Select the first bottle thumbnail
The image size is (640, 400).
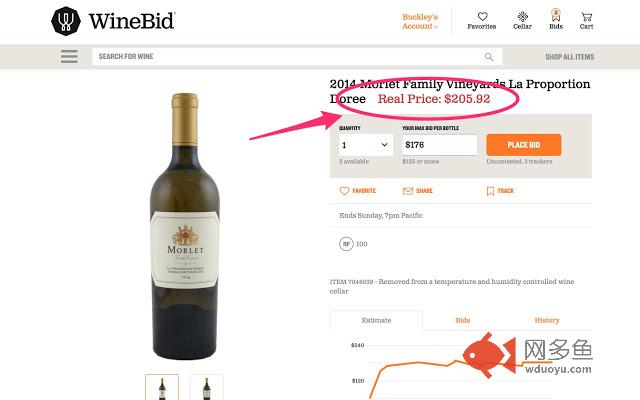[x=162, y=387]
